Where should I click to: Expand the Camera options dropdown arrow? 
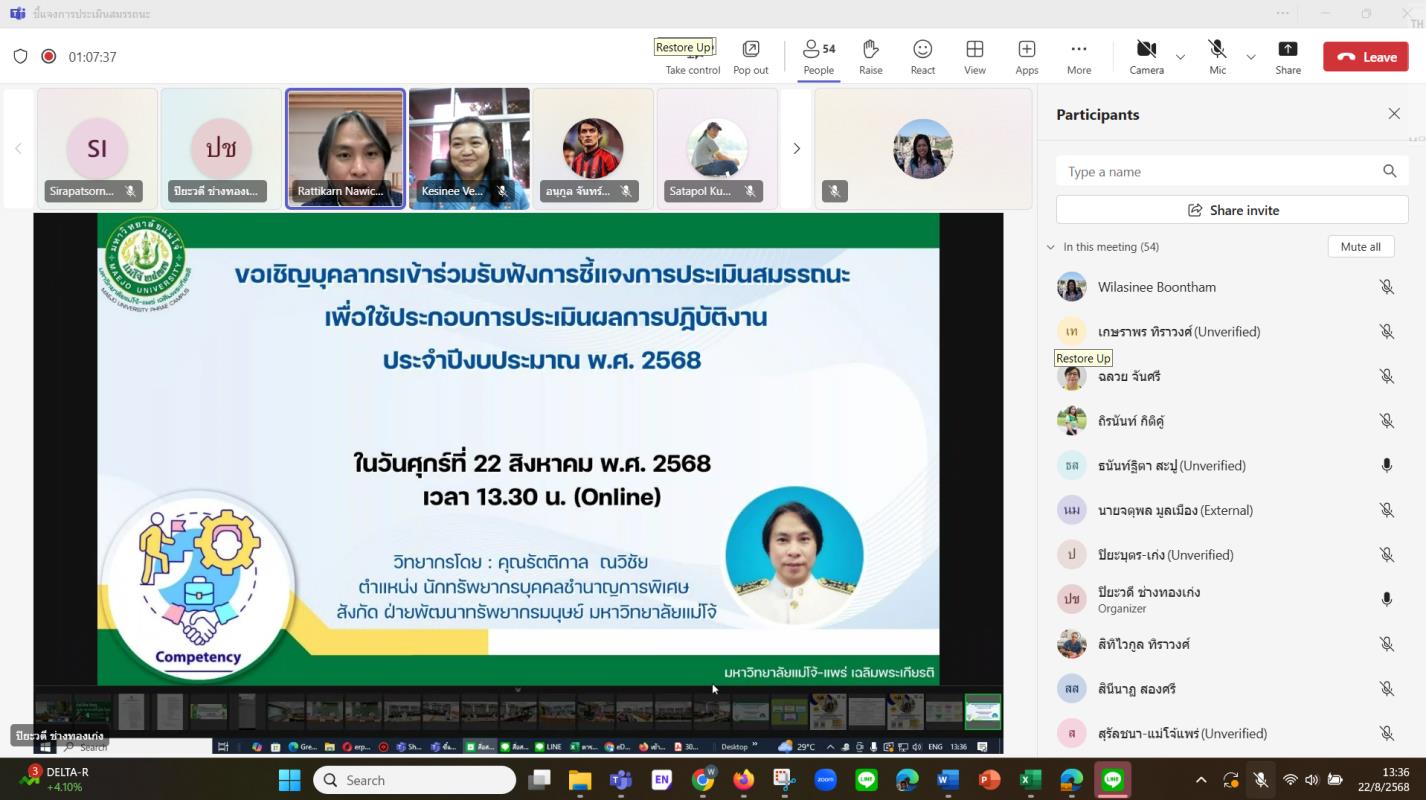1180,57
